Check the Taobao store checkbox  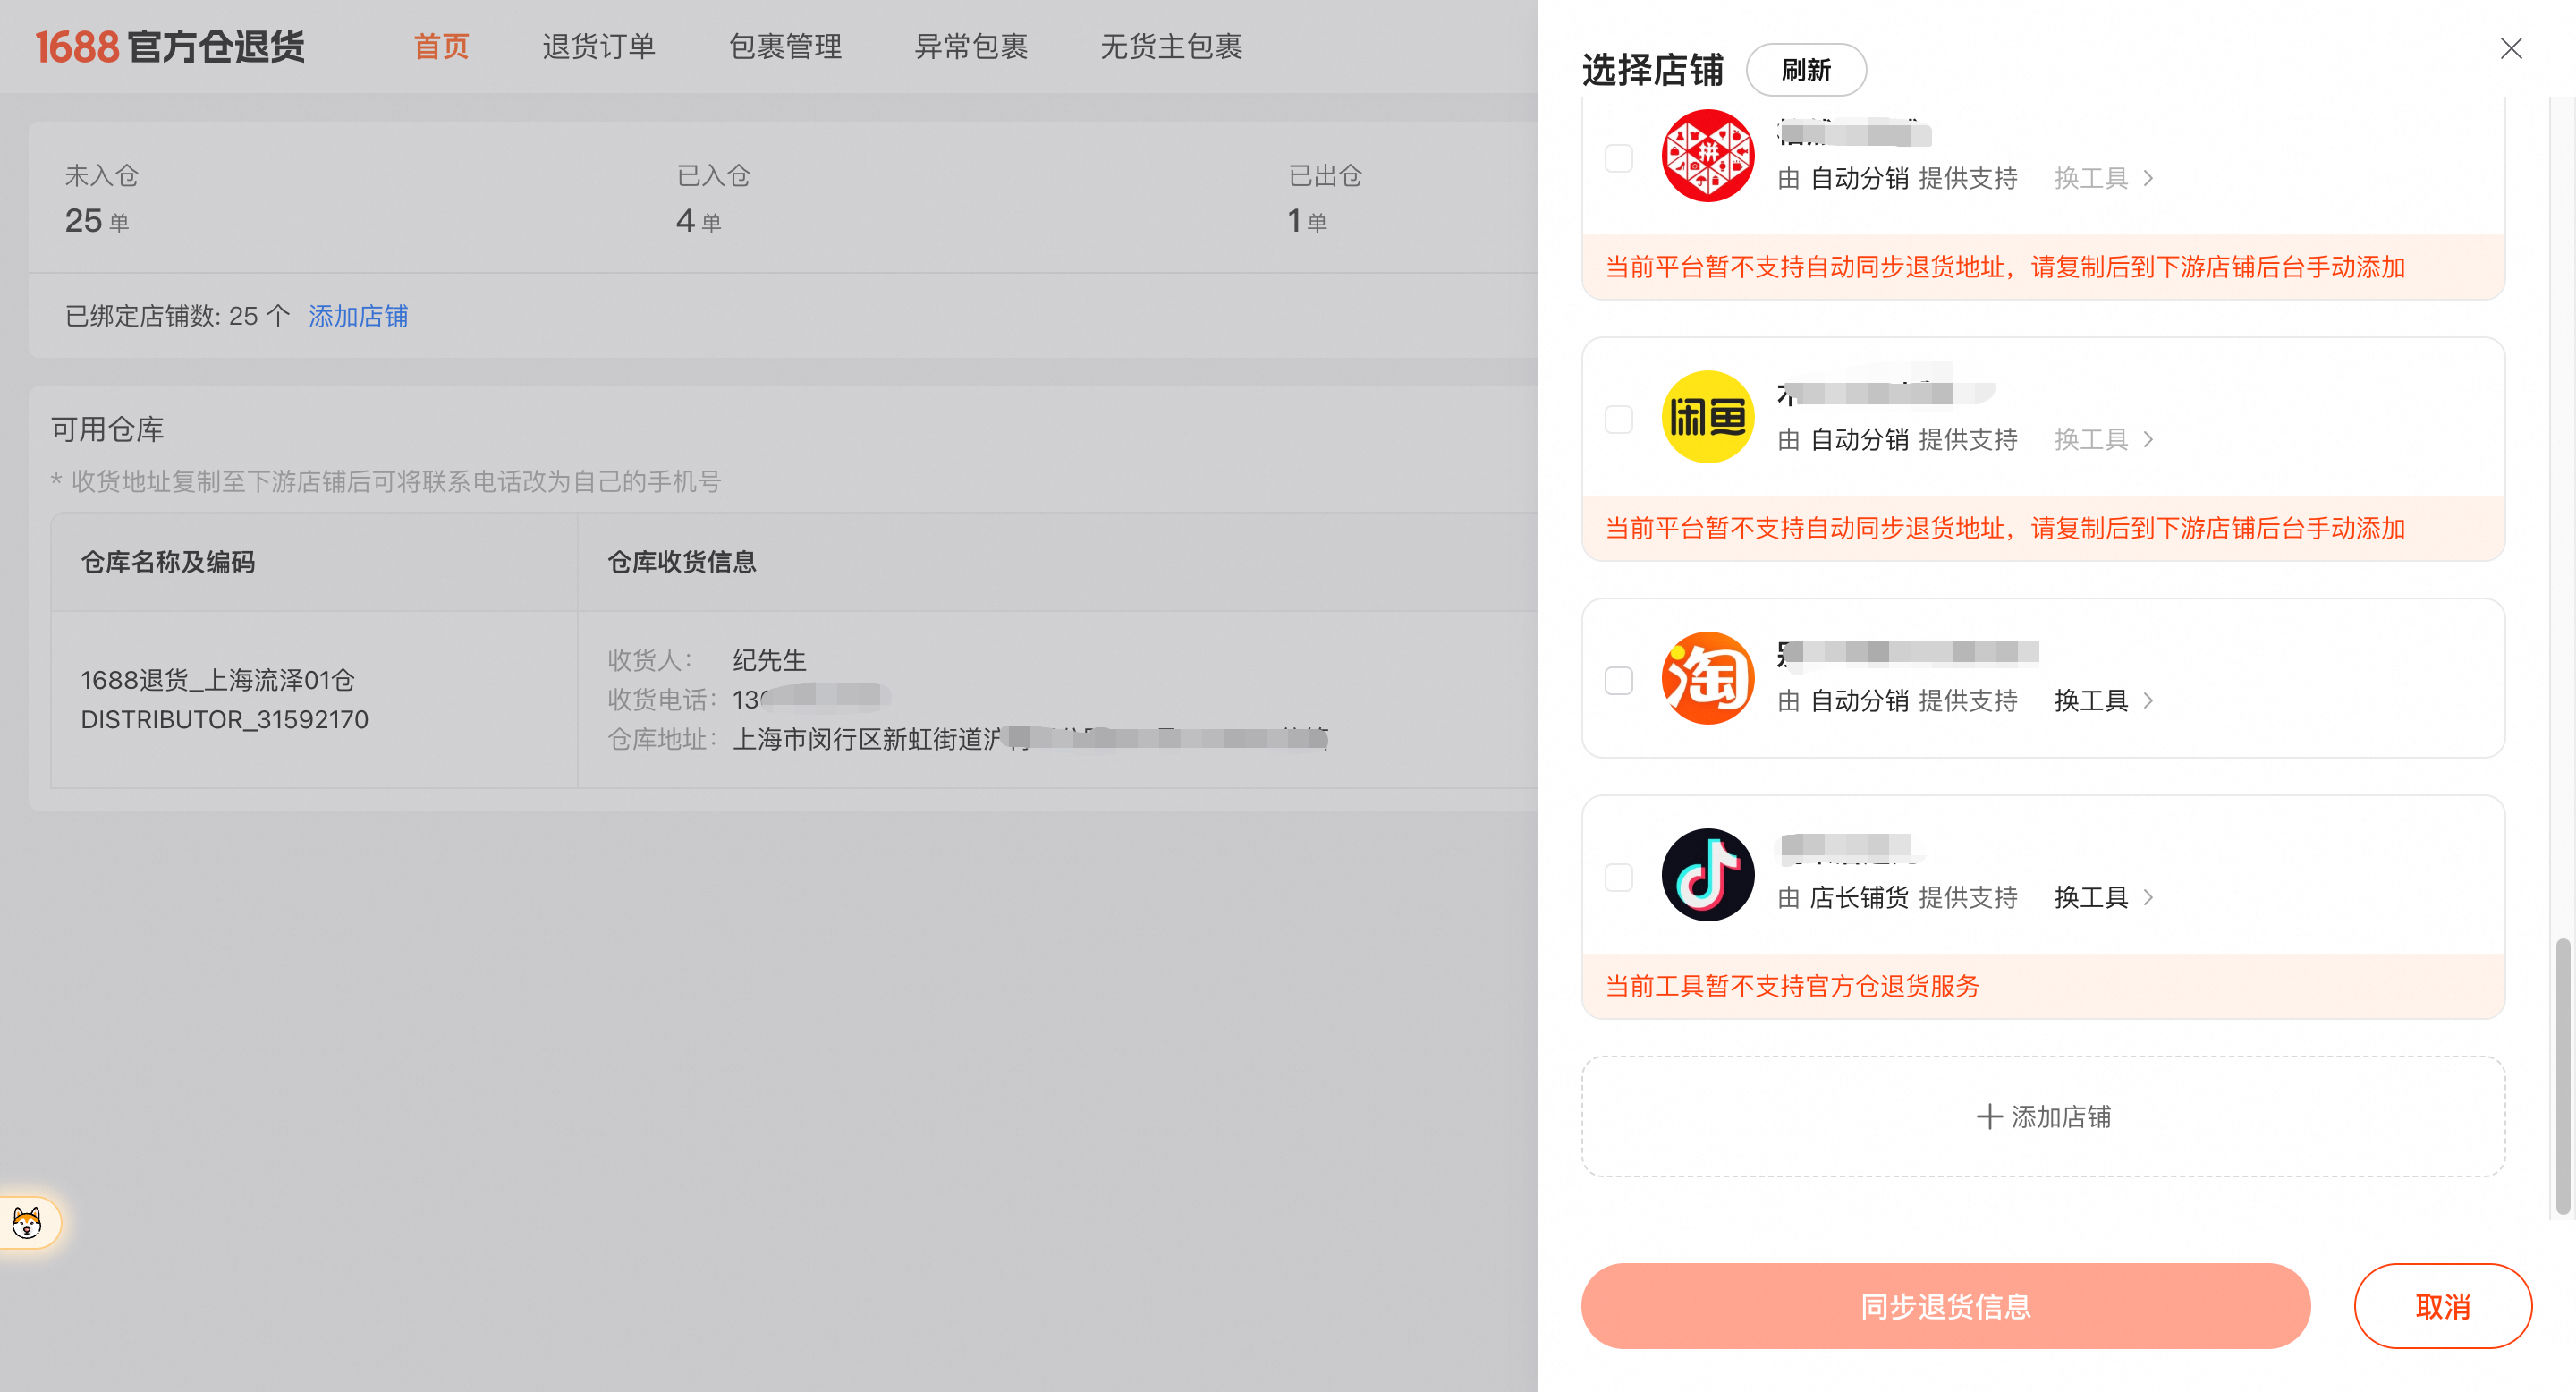pos(1618,680)
